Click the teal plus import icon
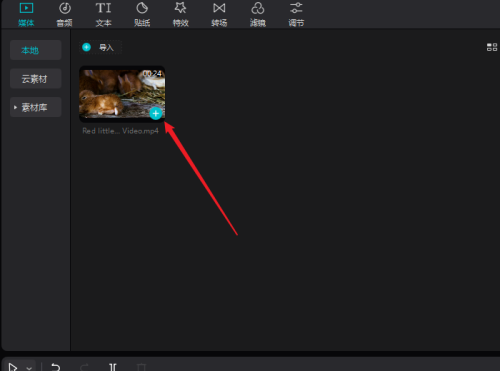 (x=86, y=47)
